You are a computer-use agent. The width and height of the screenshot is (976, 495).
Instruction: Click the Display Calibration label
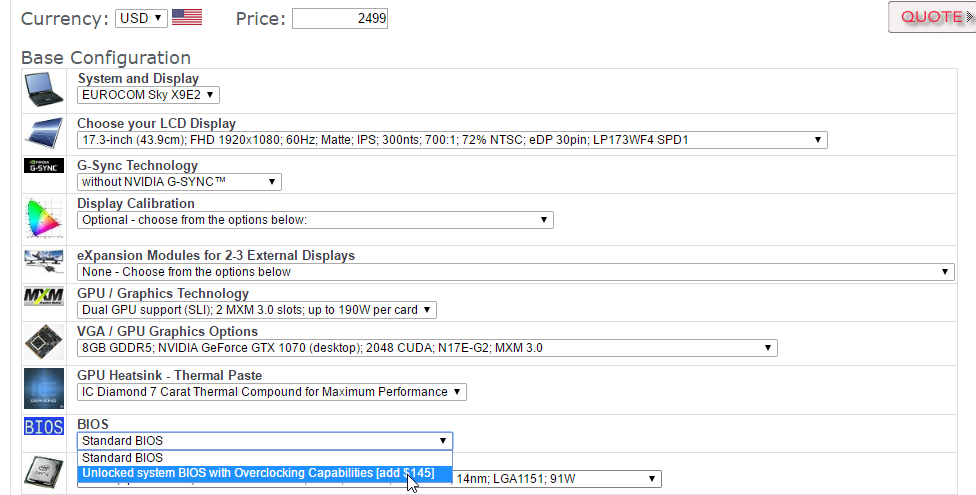tap(136, 204)
